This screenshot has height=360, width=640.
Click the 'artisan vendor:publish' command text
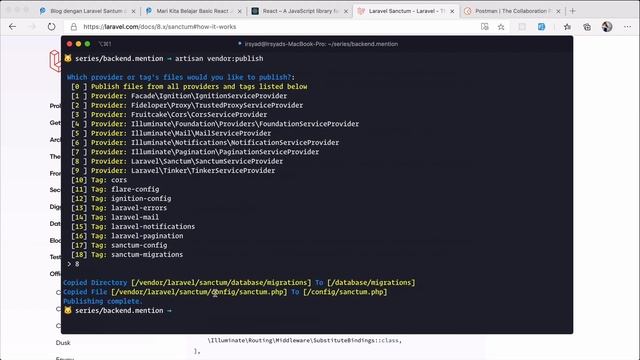point(219,58)
